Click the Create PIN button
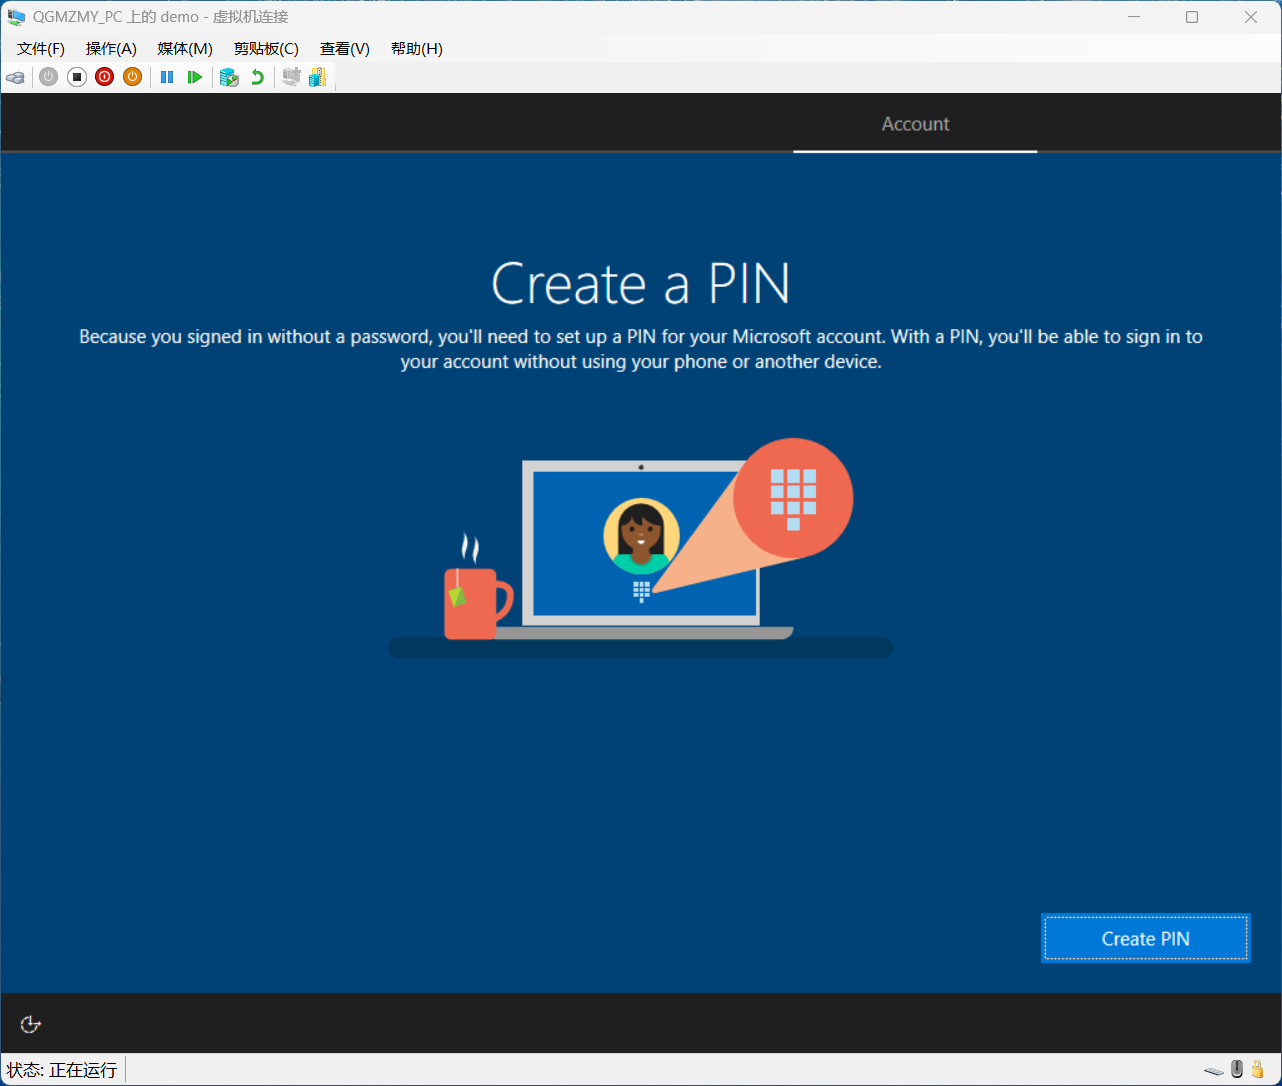The image size is (1282, 1086). click(x=1146, y=938)
